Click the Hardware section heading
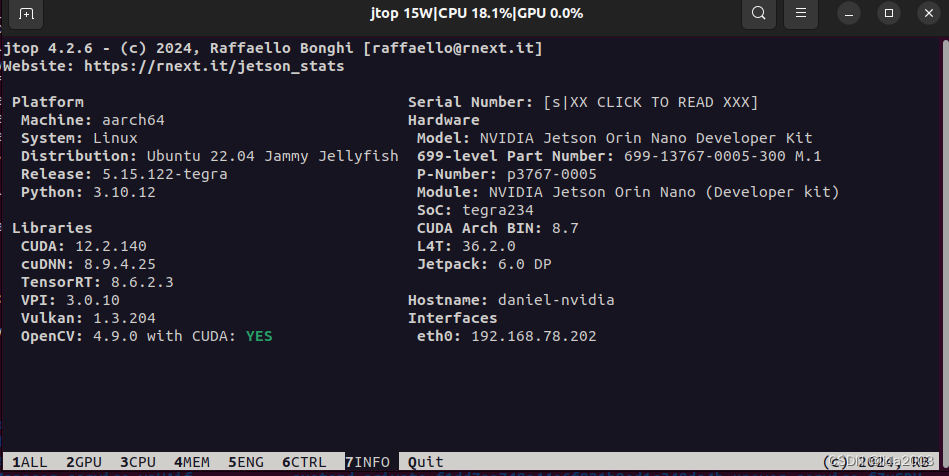949x476 pixels. point(444,120)
